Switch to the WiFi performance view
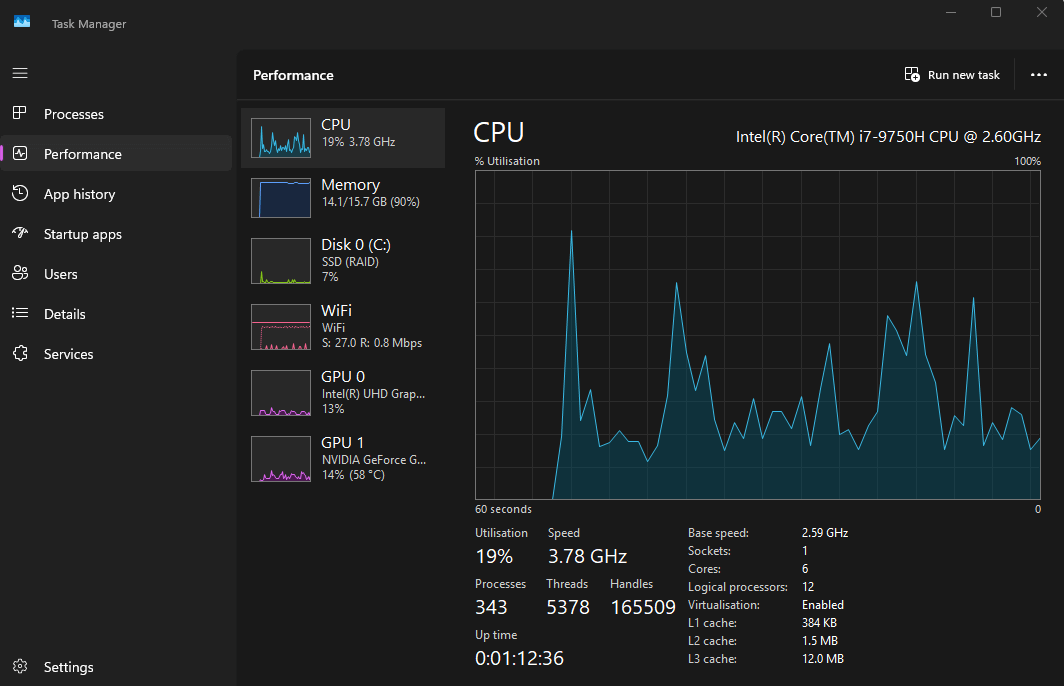The image size is (1064, 686). coord(345,326)
